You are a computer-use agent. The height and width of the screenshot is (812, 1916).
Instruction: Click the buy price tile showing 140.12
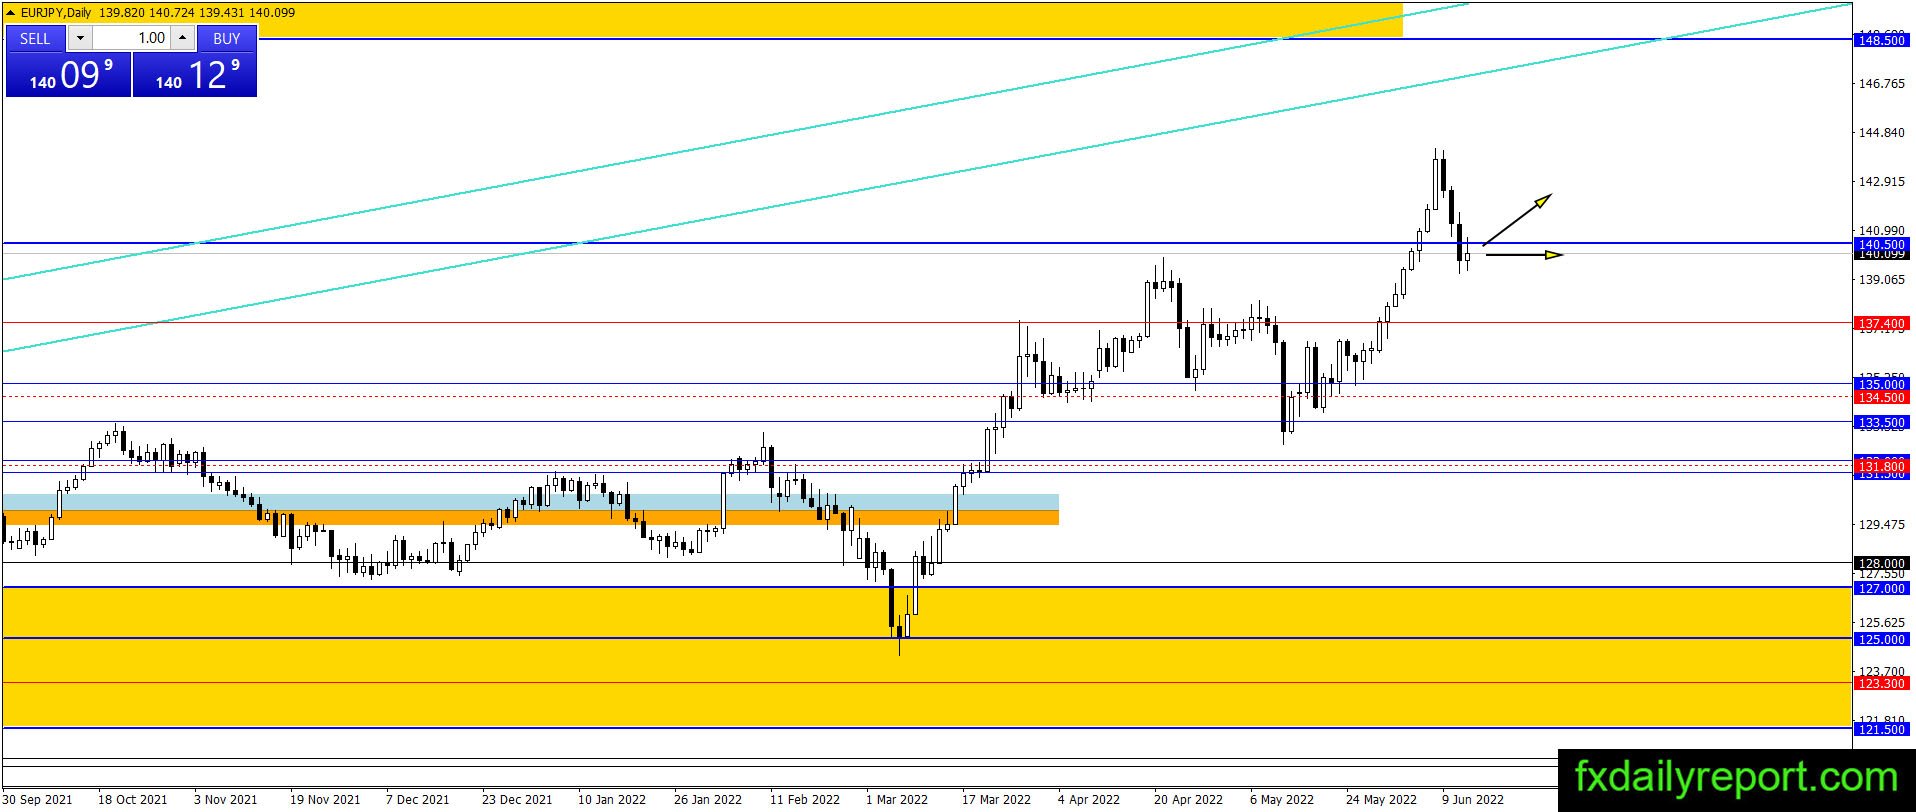pyautogui.click(x=195, y=75)
